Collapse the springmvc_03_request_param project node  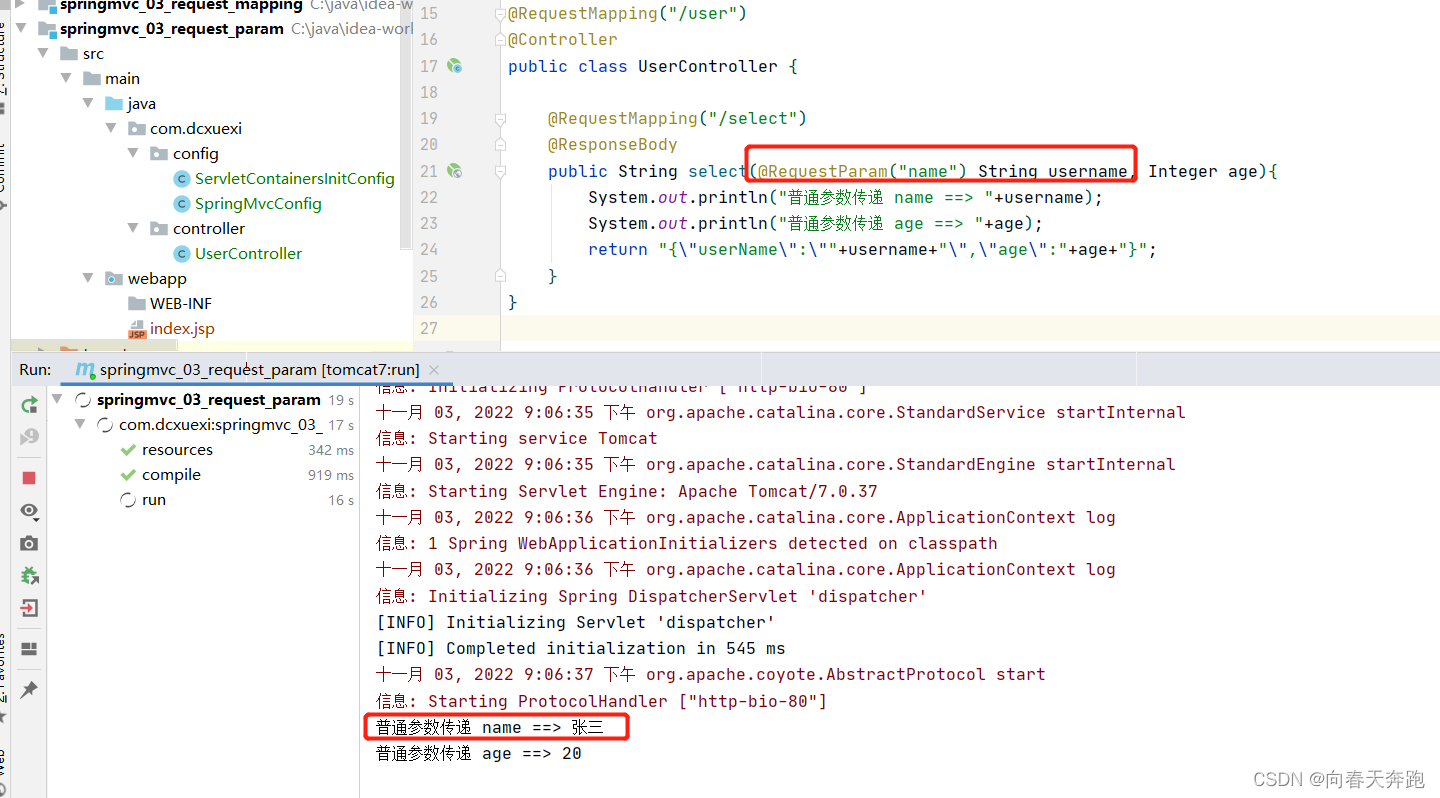(x=21, y=29)
